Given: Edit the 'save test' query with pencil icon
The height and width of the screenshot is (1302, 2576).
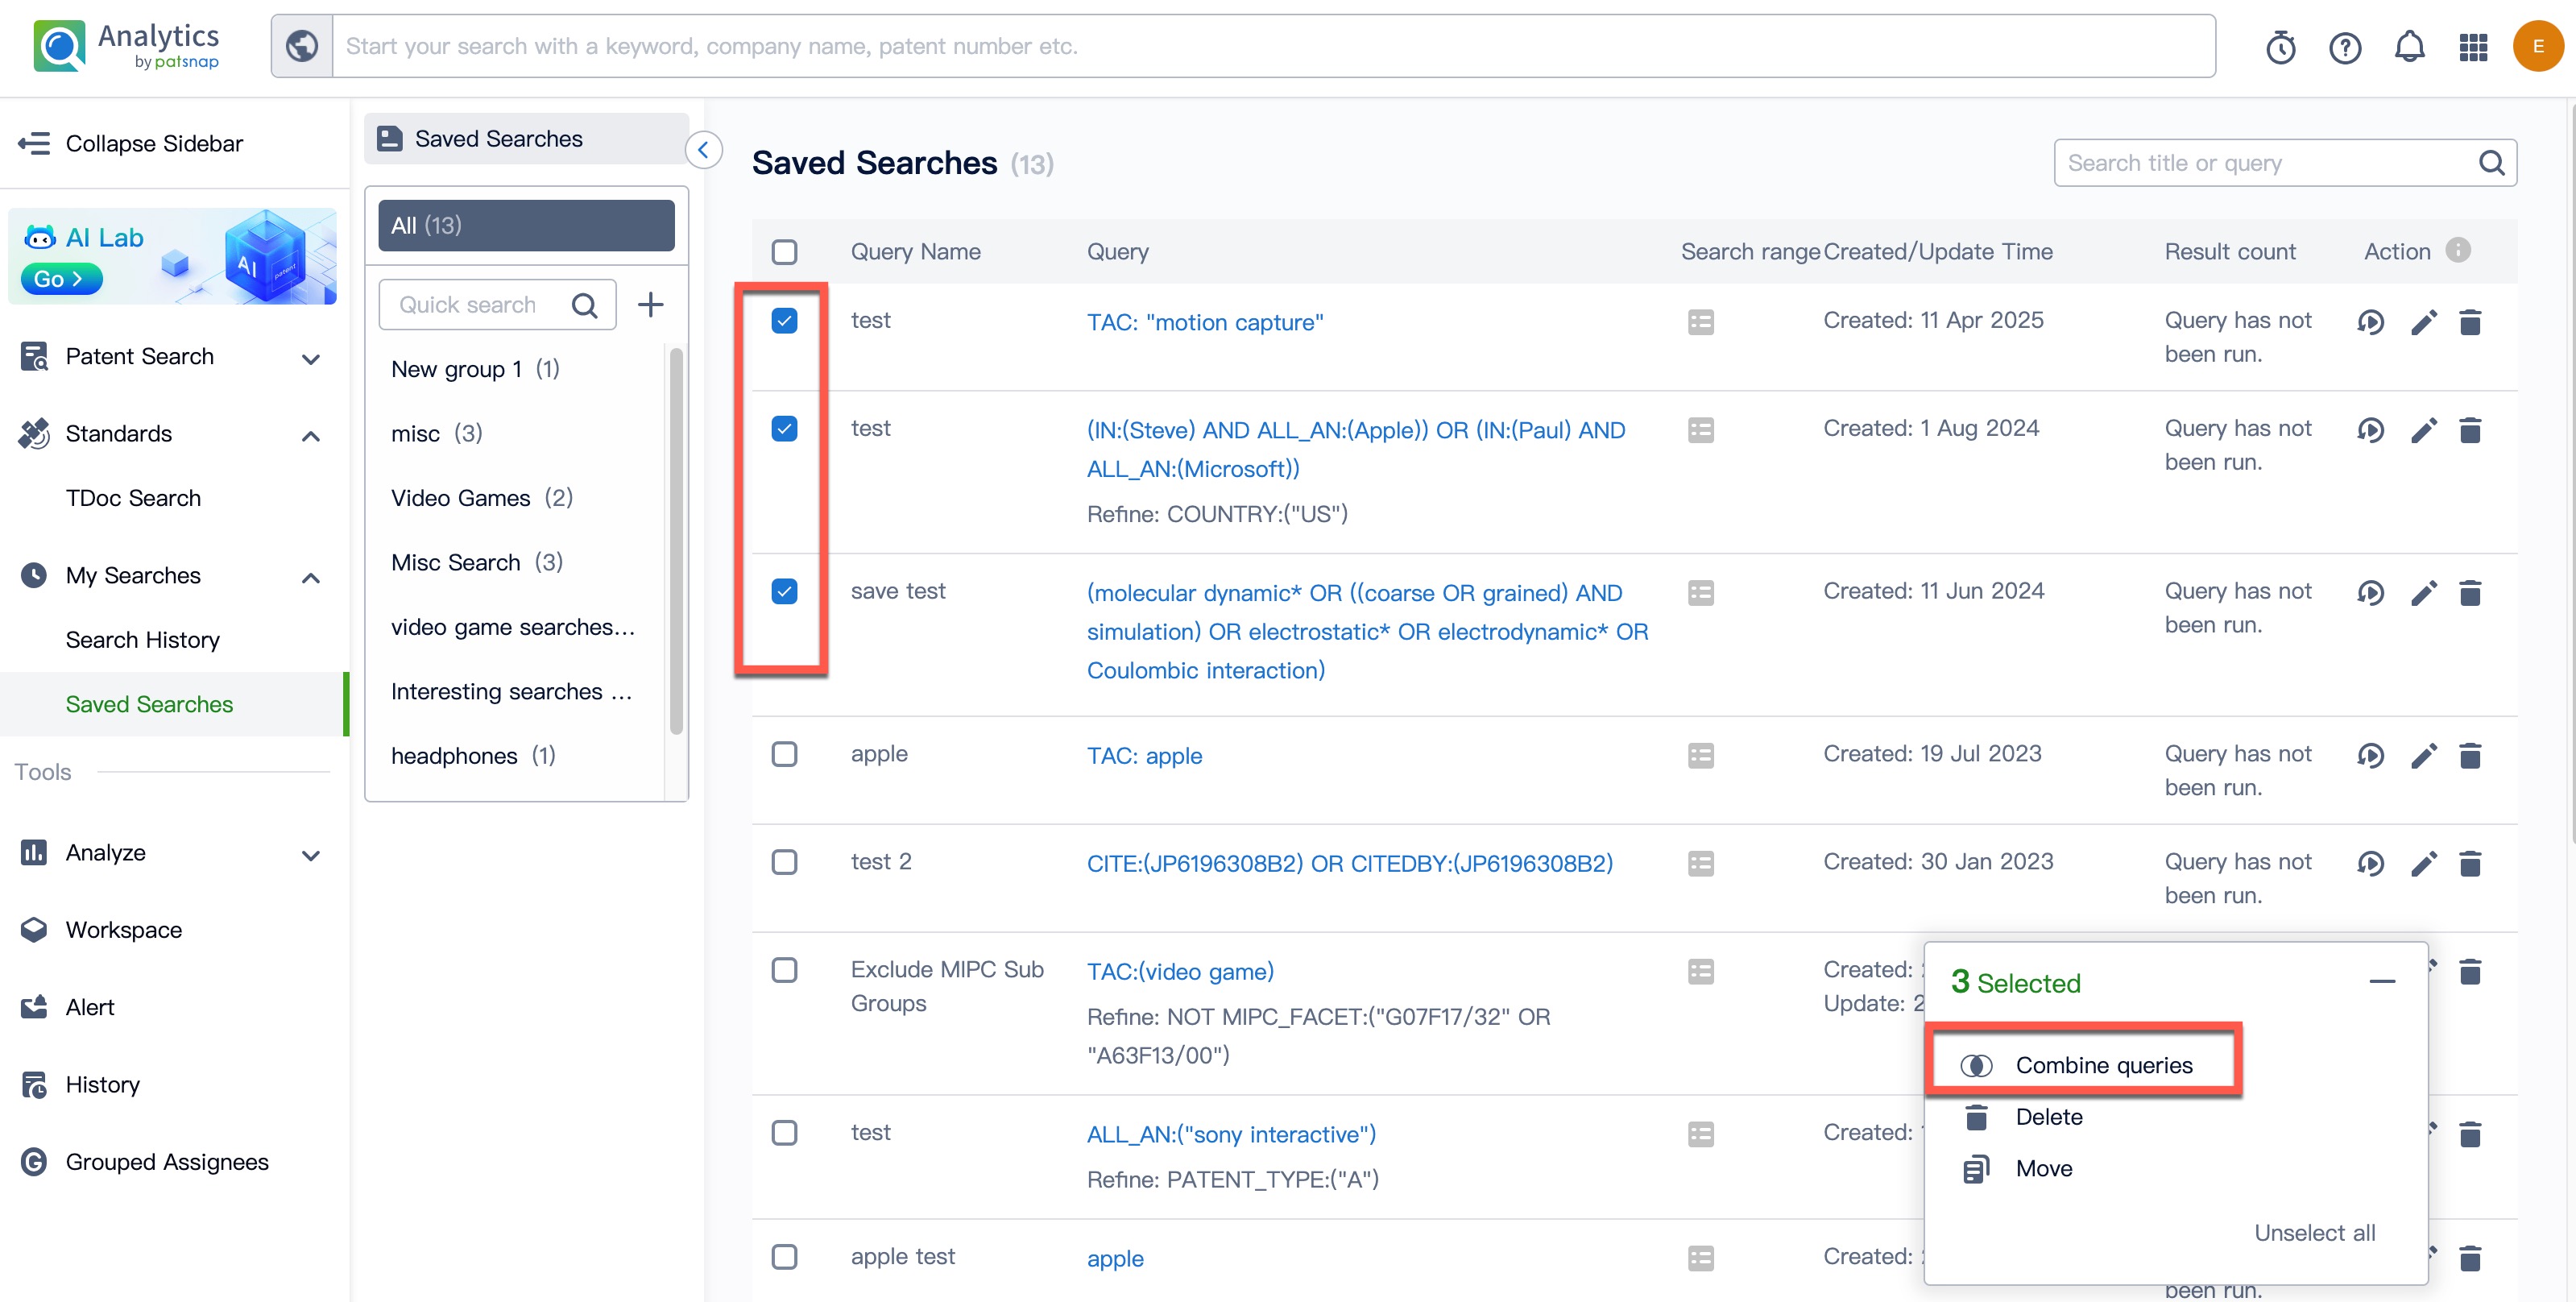Looking at the screenshot, I should pos(2423,594).
